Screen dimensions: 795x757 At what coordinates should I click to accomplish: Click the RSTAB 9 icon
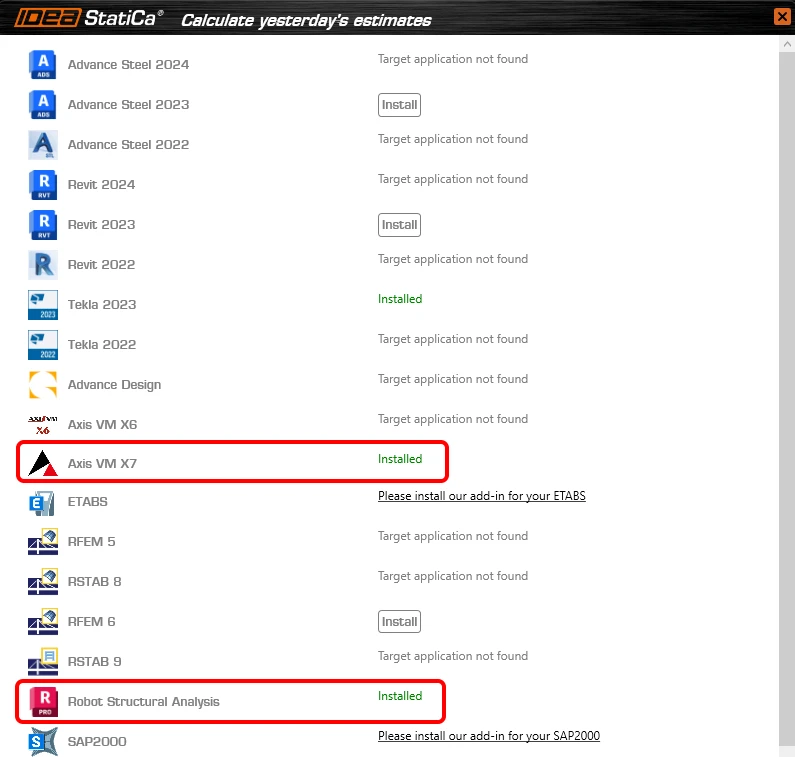(43, 662)
